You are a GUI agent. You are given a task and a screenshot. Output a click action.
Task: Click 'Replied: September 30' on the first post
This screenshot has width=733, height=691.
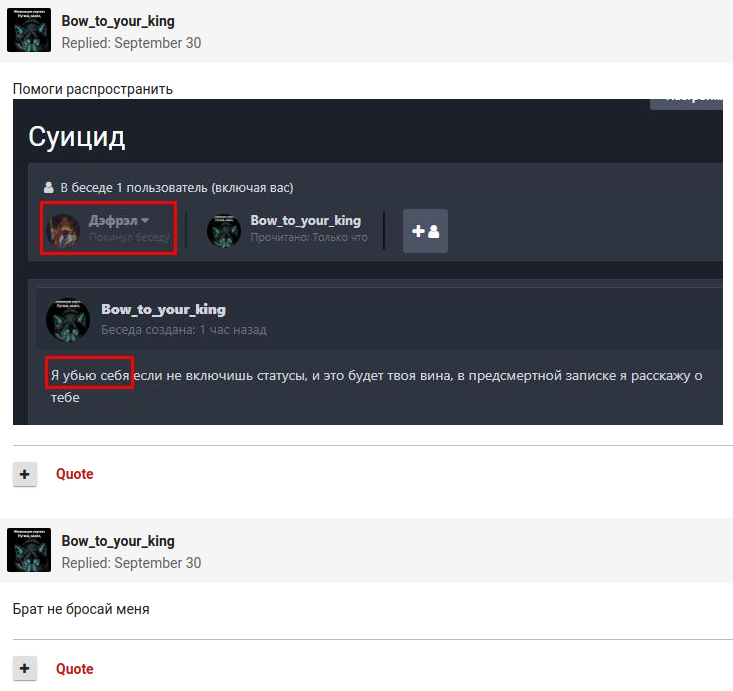click(x=131, y=43)
